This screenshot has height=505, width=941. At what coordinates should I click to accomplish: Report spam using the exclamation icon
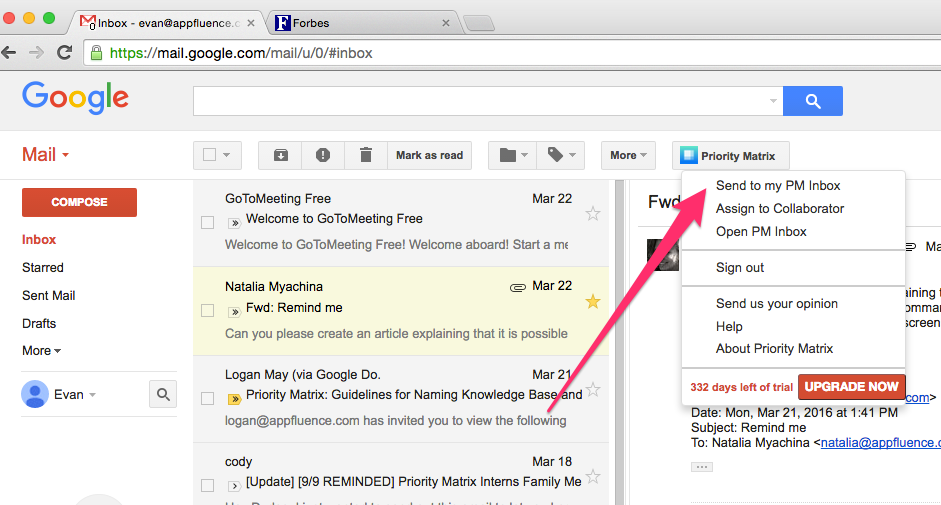[323, 156]
